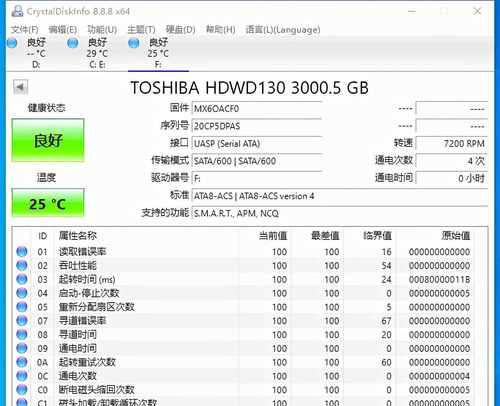Click status orb for attribute 01 读取错误率
Screen dimensions: 500x406
[22, 251]
